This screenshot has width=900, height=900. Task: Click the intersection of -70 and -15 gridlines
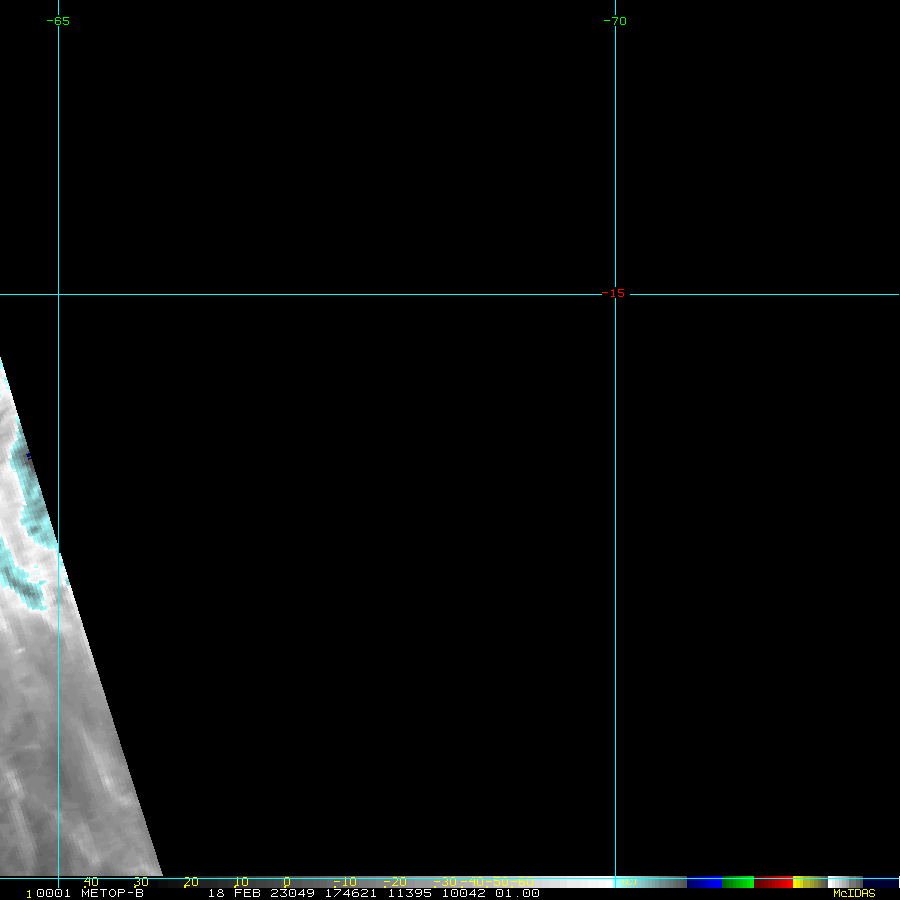coord(615,294)
